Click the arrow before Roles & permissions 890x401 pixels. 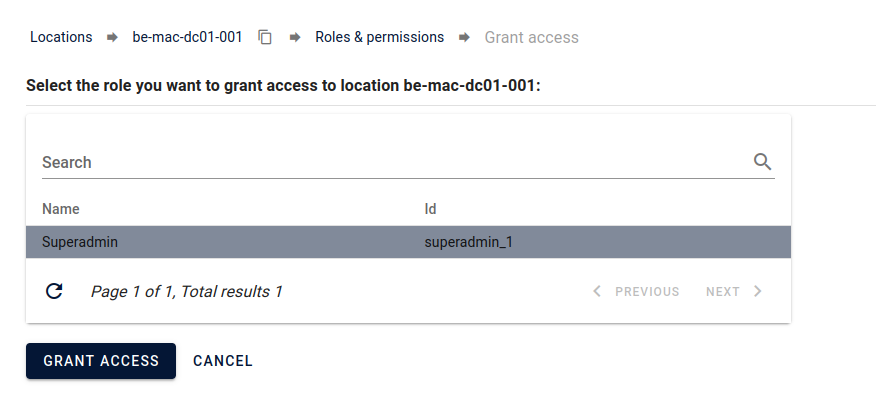(x=295, y=37)
